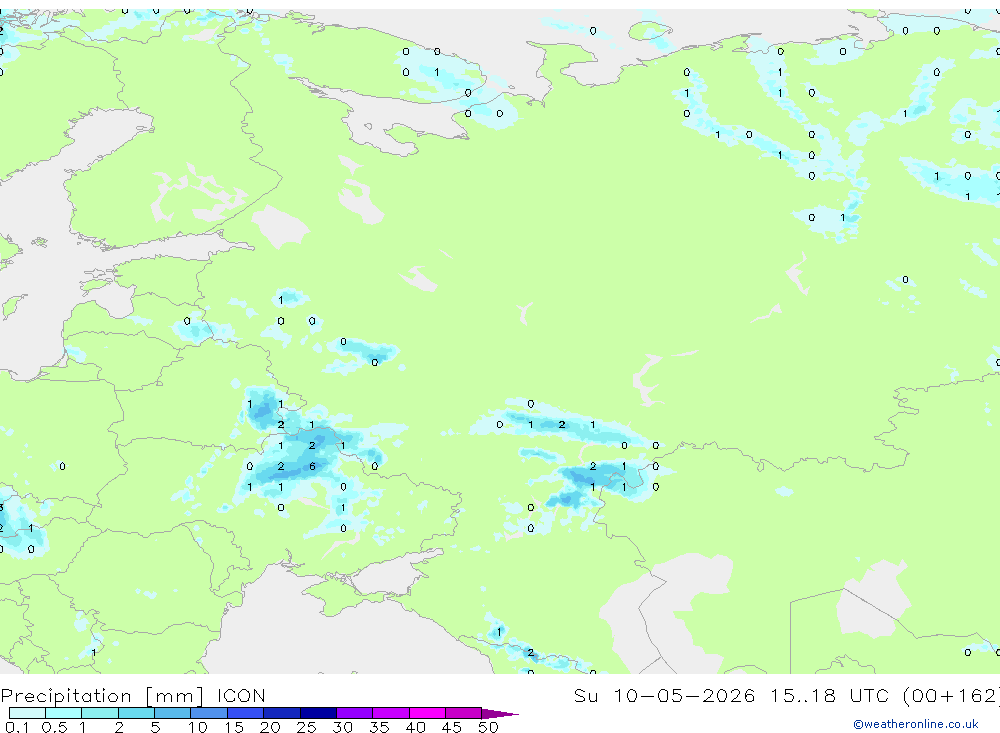Choose the 25–30 mm navy legend swatch
The image size is (1000, 733).
click(318, 713)
